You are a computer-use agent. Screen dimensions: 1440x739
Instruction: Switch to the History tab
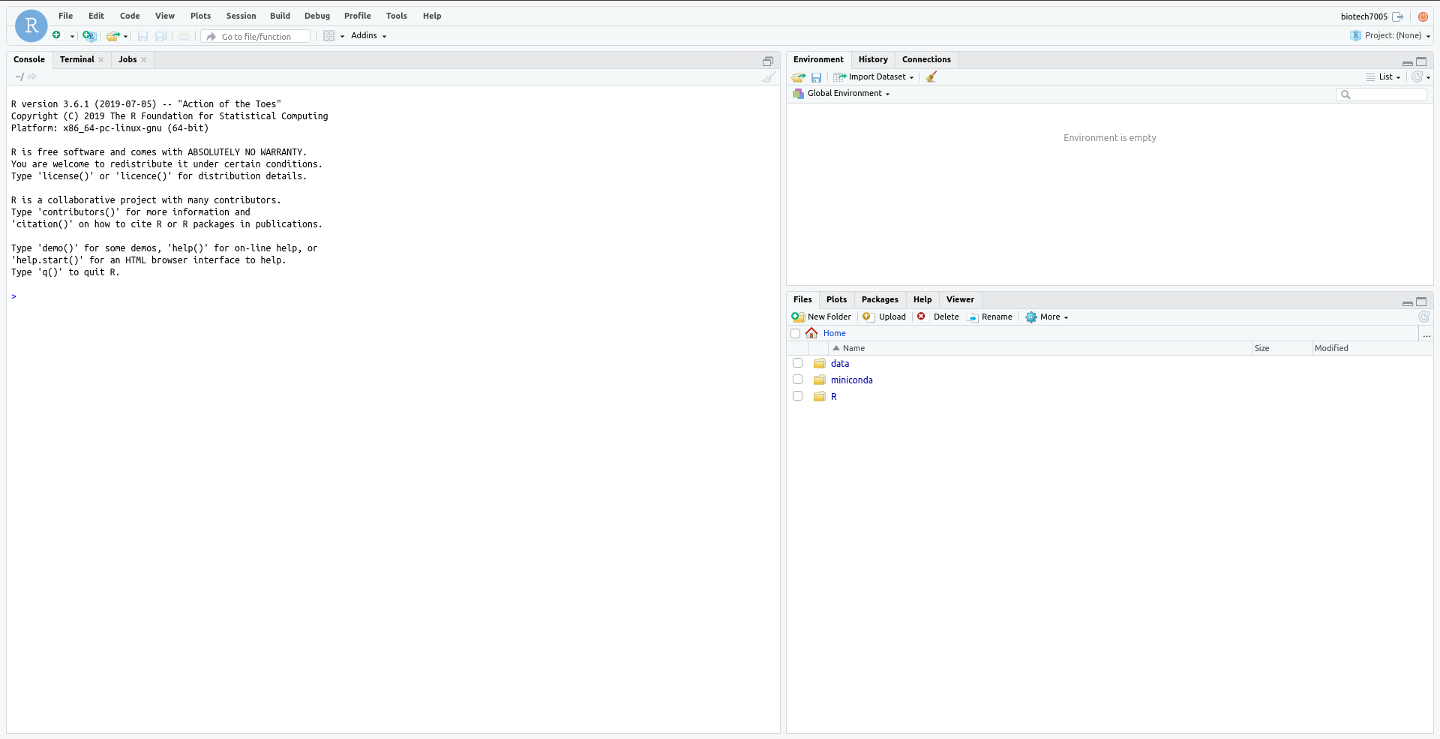tap(872, 59)
